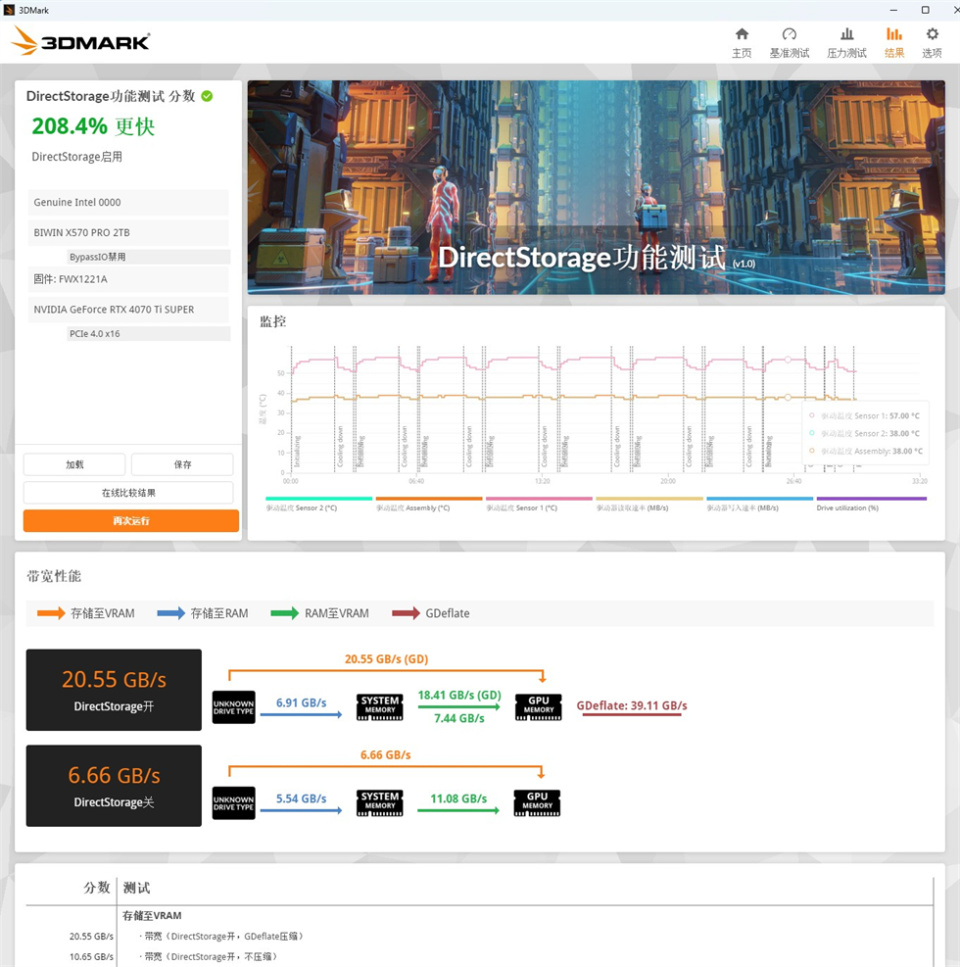Click the orange 存储至VRAM arrow legend
The height and width of the screenshot is (967, 960).
[86, 613]
